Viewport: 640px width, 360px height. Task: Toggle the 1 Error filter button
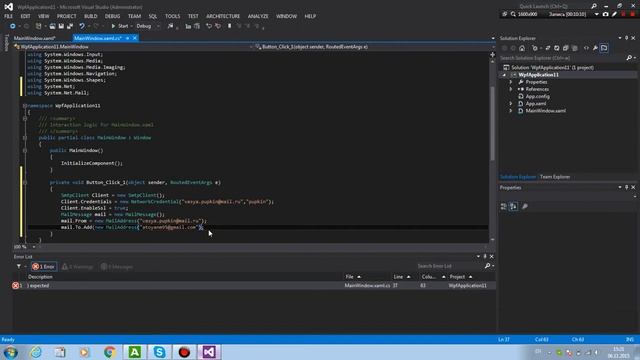click(44, 267)
